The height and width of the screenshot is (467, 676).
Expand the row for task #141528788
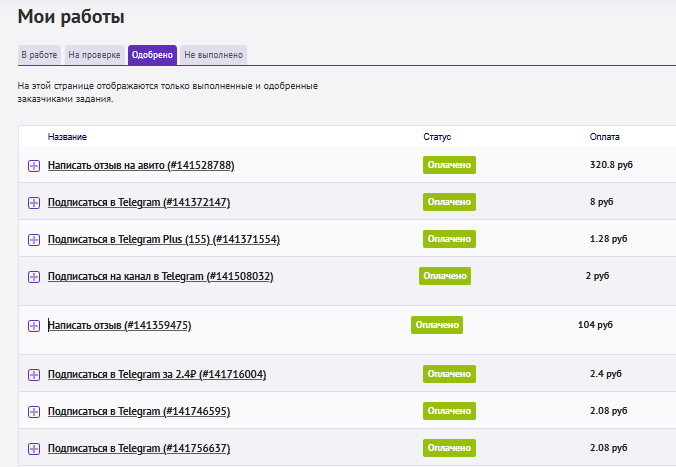(34, 166)
